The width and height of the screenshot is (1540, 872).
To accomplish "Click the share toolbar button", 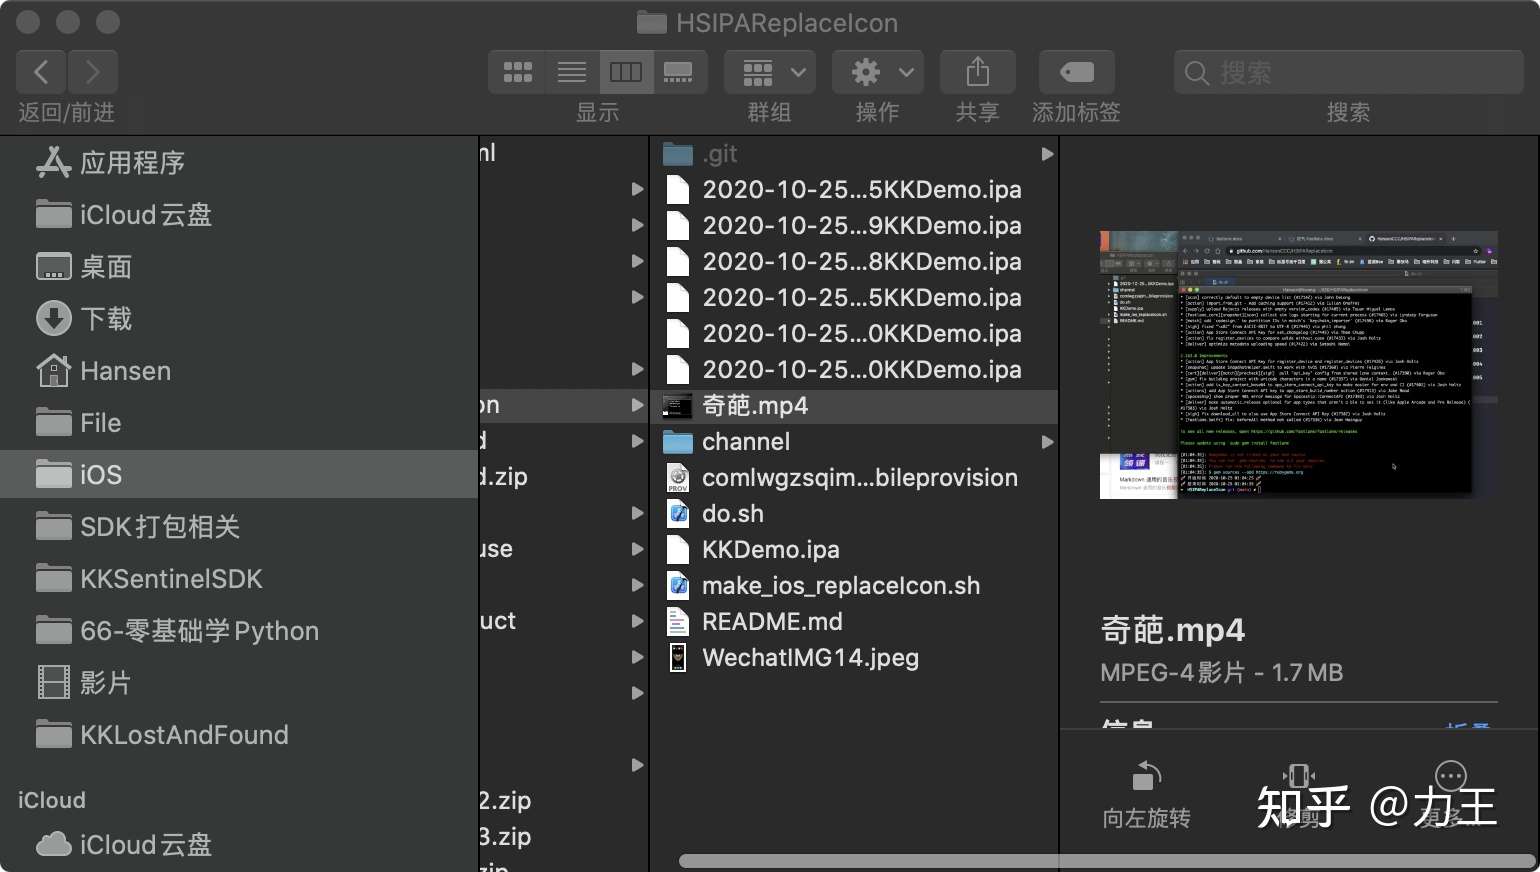I will tap(977, 72).
